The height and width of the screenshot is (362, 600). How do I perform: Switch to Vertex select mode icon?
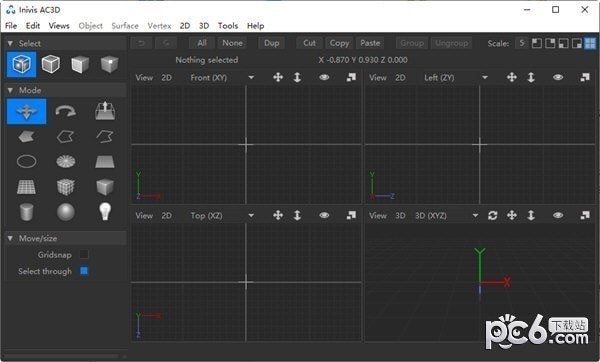(109, 64)
